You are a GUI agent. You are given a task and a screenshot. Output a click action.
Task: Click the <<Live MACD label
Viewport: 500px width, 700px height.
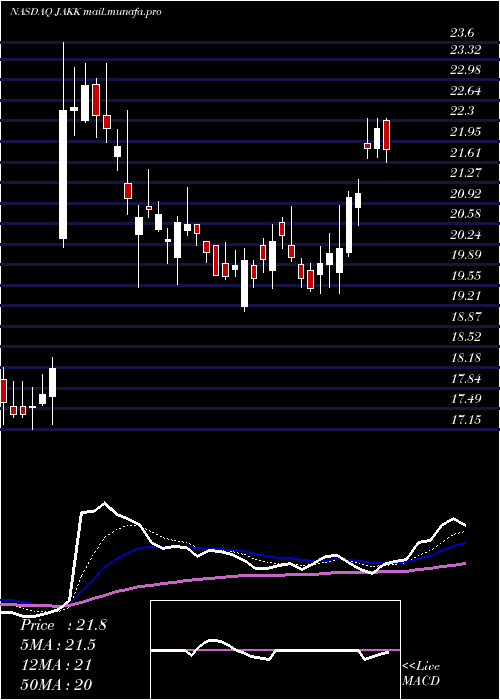421,674
